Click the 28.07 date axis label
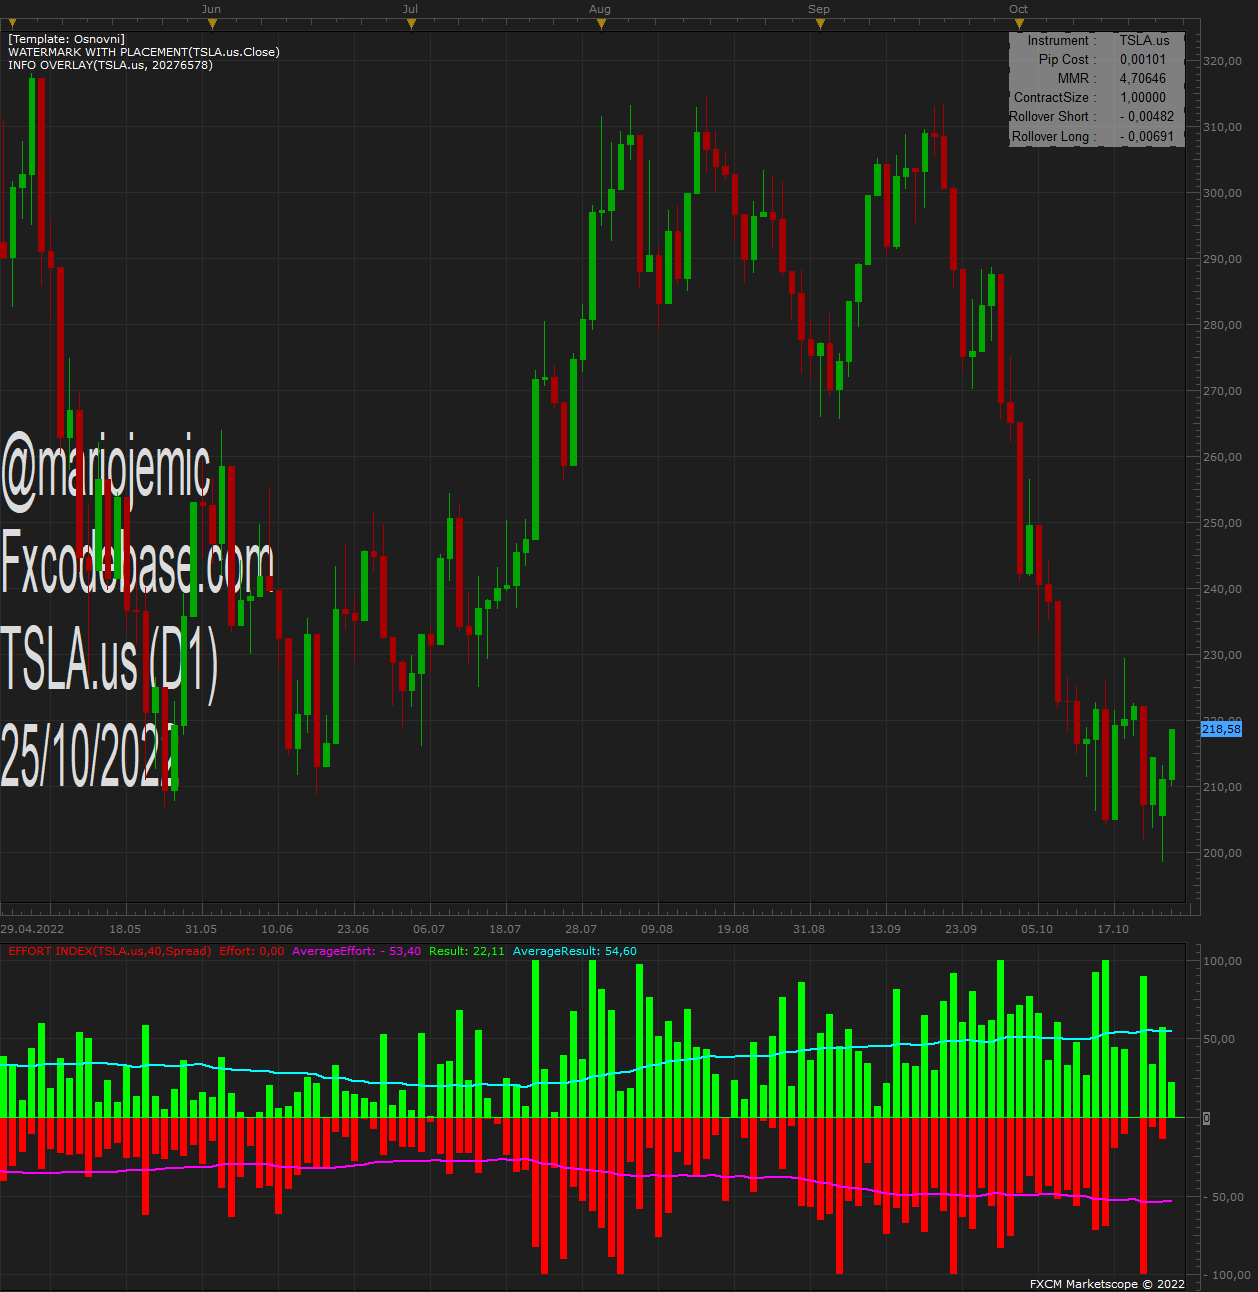The height and width of the screenshot is (1292, 1258). pos(581,929)
